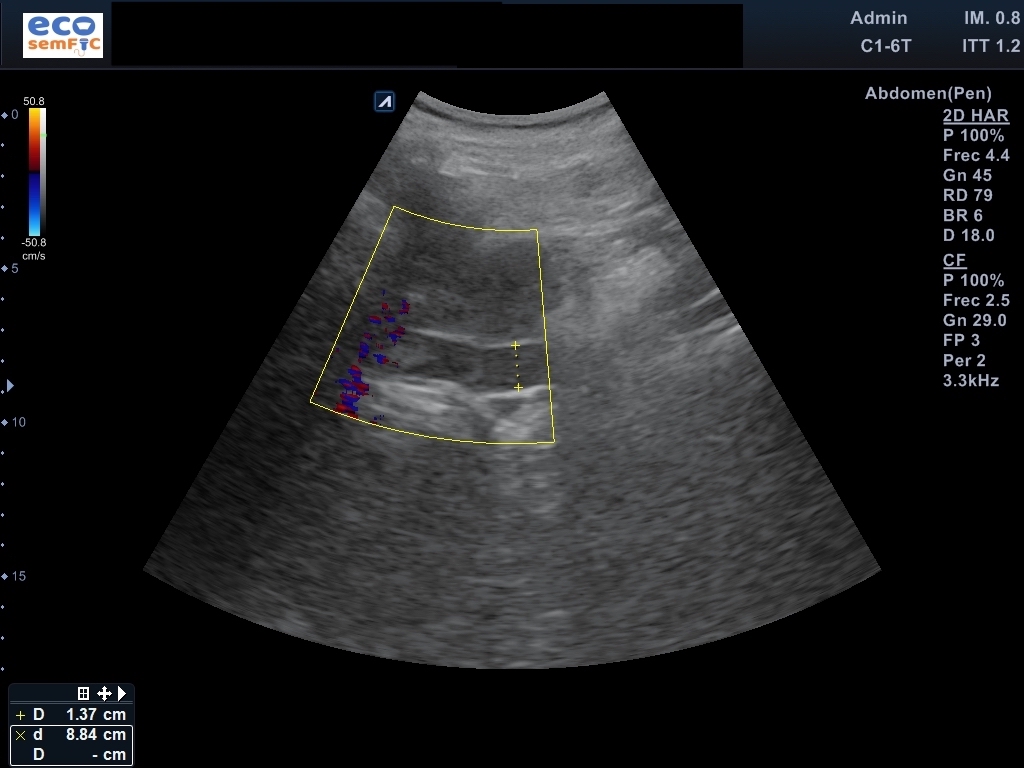Select the 2D HAR parameter heading
Image resolution: width=1024 pixels, height=768 pixels.
click(x=975, y=115)
